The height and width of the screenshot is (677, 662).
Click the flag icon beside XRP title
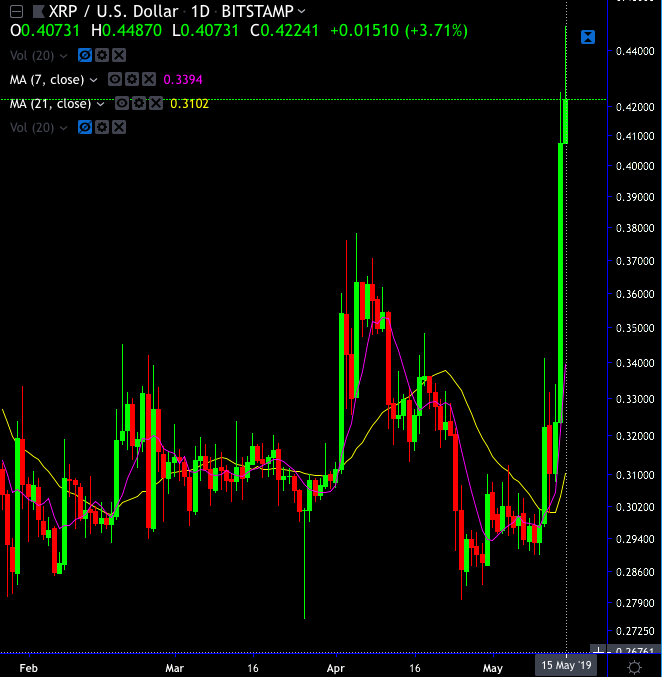pyautogui.click(x=38, y=11)
